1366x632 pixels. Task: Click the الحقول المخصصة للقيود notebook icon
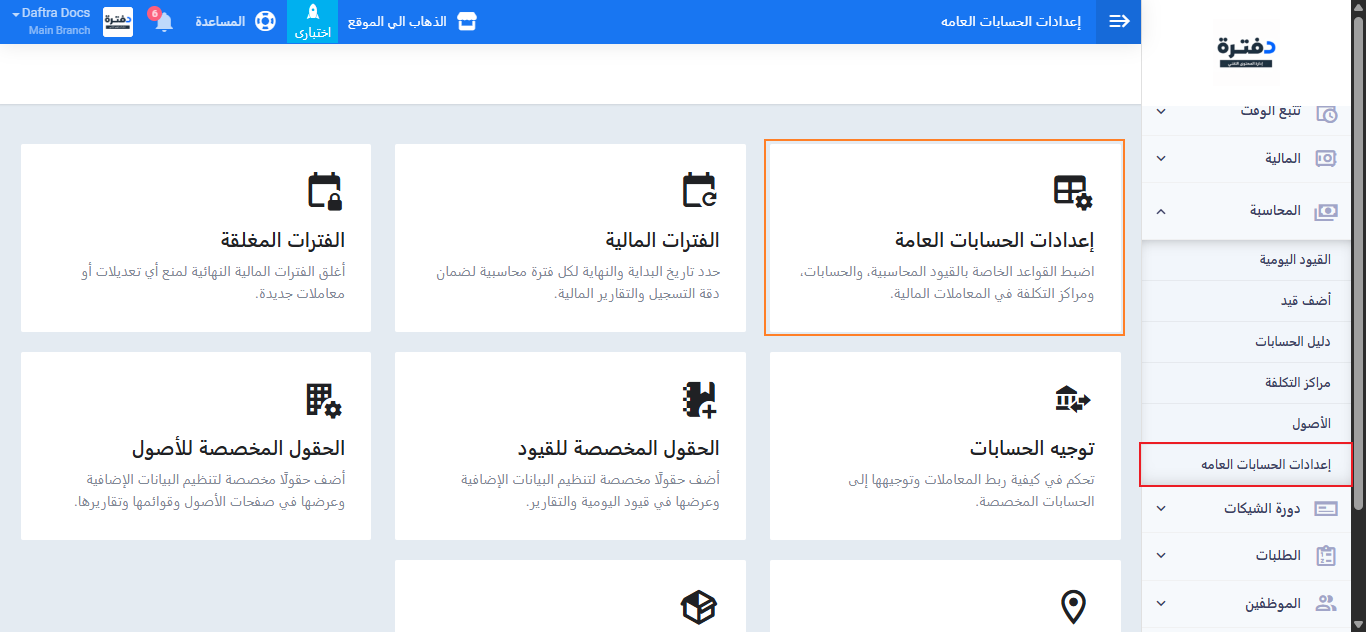coord(699,400)
